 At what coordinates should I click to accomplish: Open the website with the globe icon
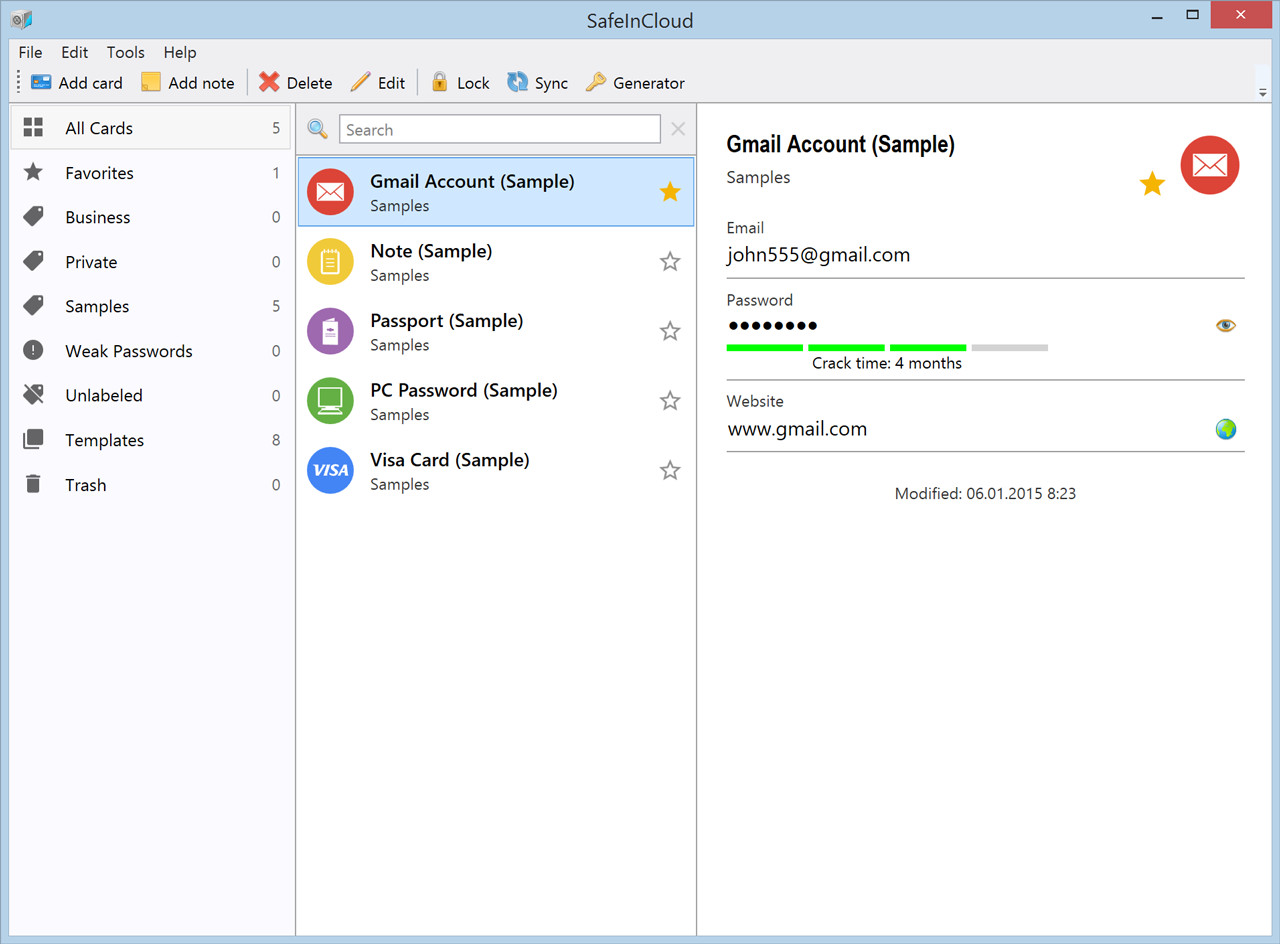[1226, 429]
